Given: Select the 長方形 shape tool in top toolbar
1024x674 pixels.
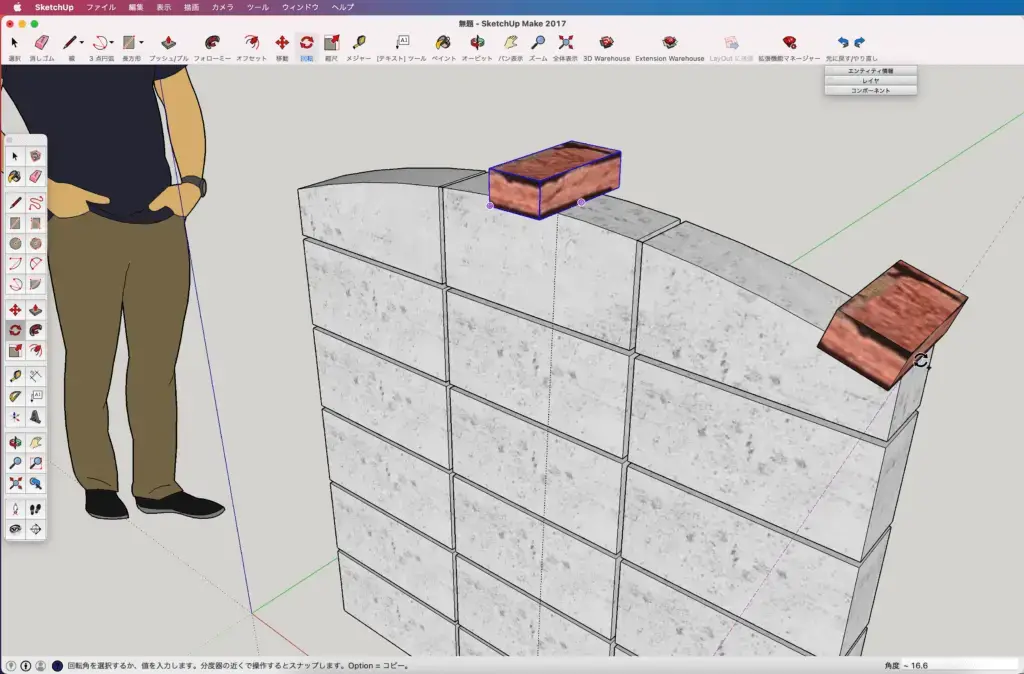Looking at the screenshot, I should 129,42.
